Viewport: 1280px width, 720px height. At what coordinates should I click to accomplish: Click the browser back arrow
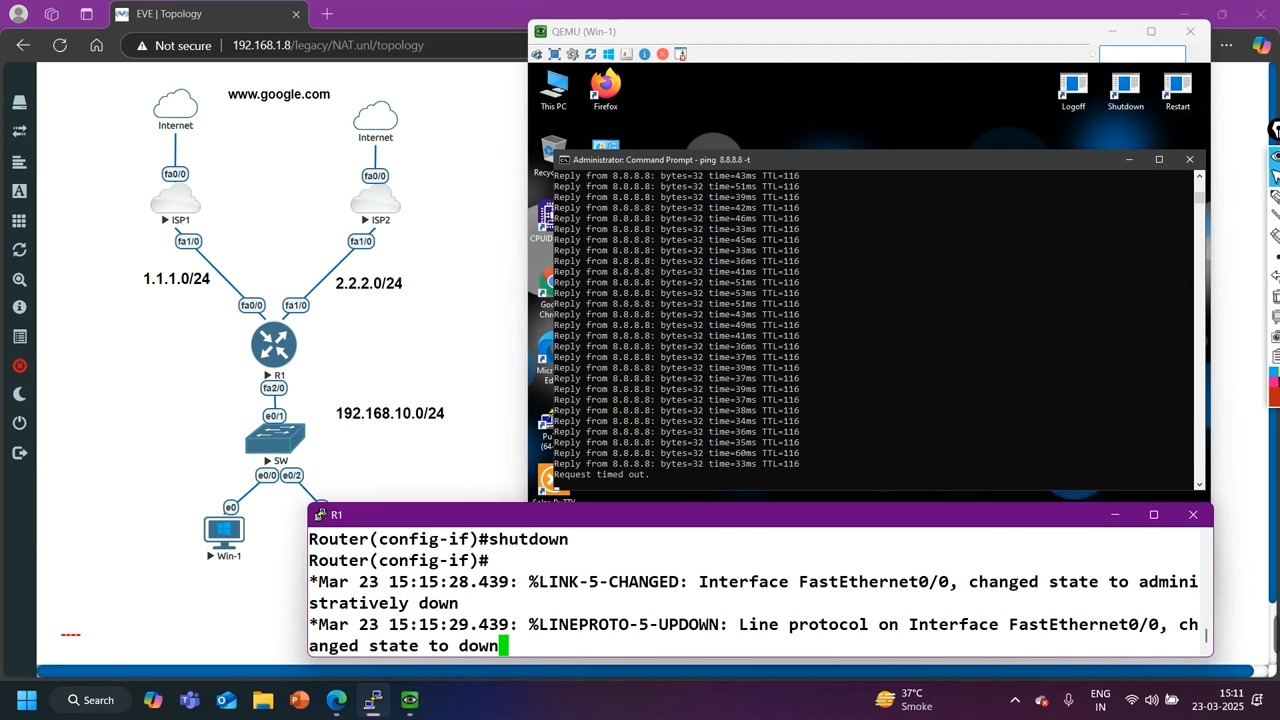tap(23, 45)
